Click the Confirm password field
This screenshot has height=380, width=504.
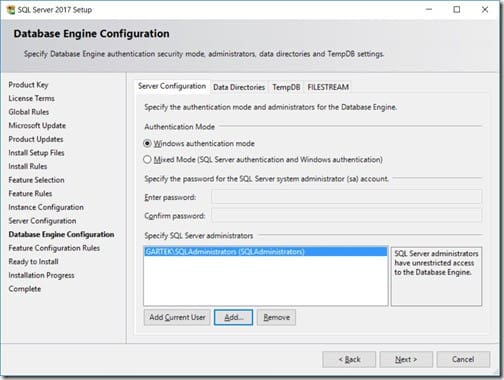tap(346, 216)
